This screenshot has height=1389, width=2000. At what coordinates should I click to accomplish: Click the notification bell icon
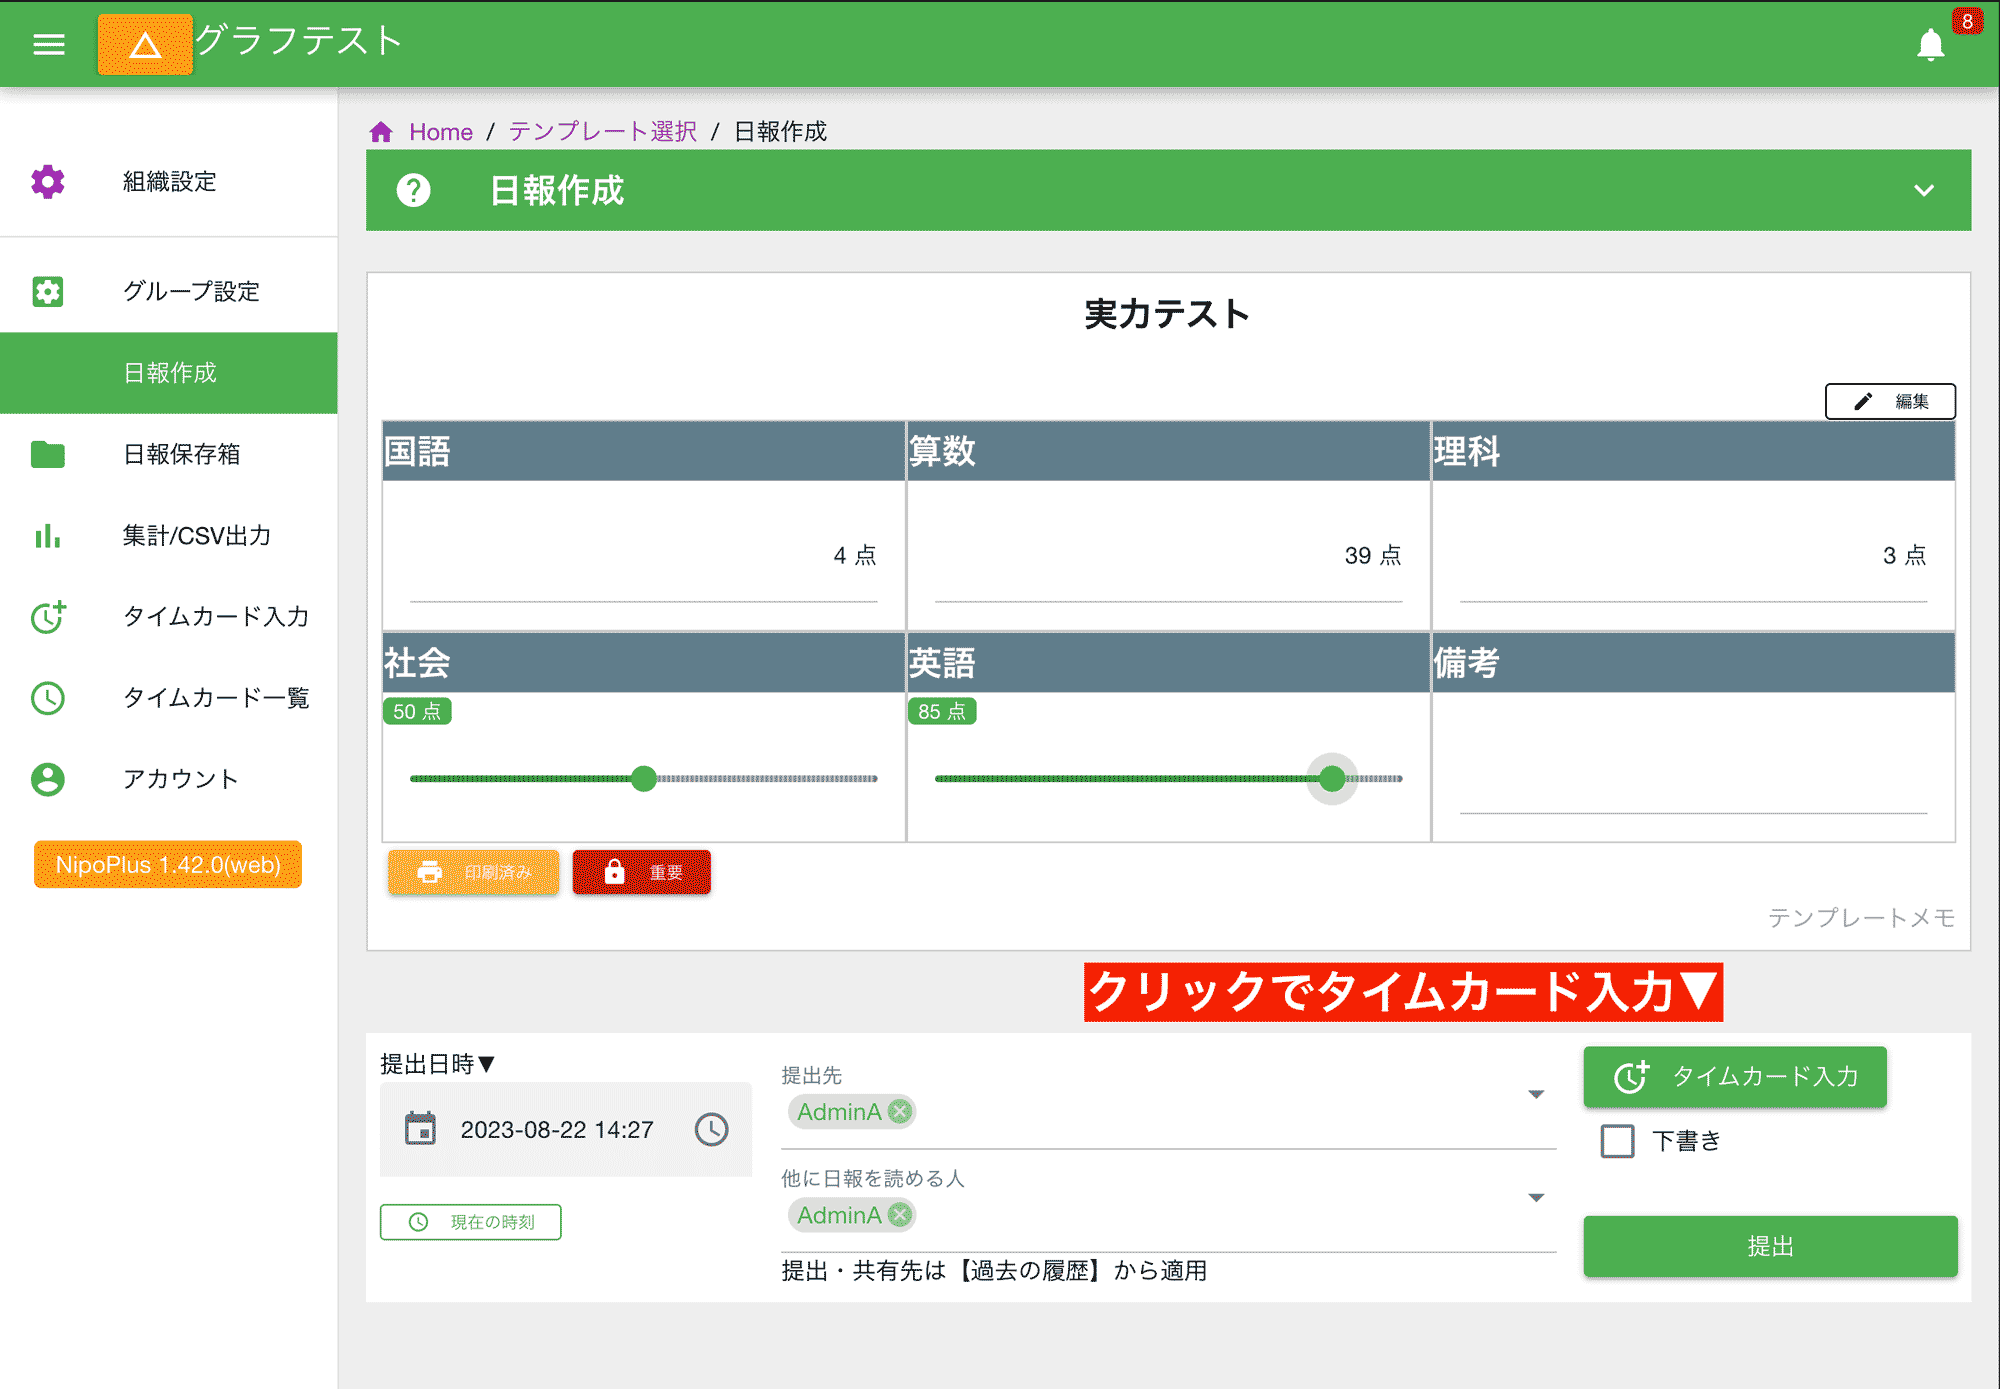click(1930, 44)
